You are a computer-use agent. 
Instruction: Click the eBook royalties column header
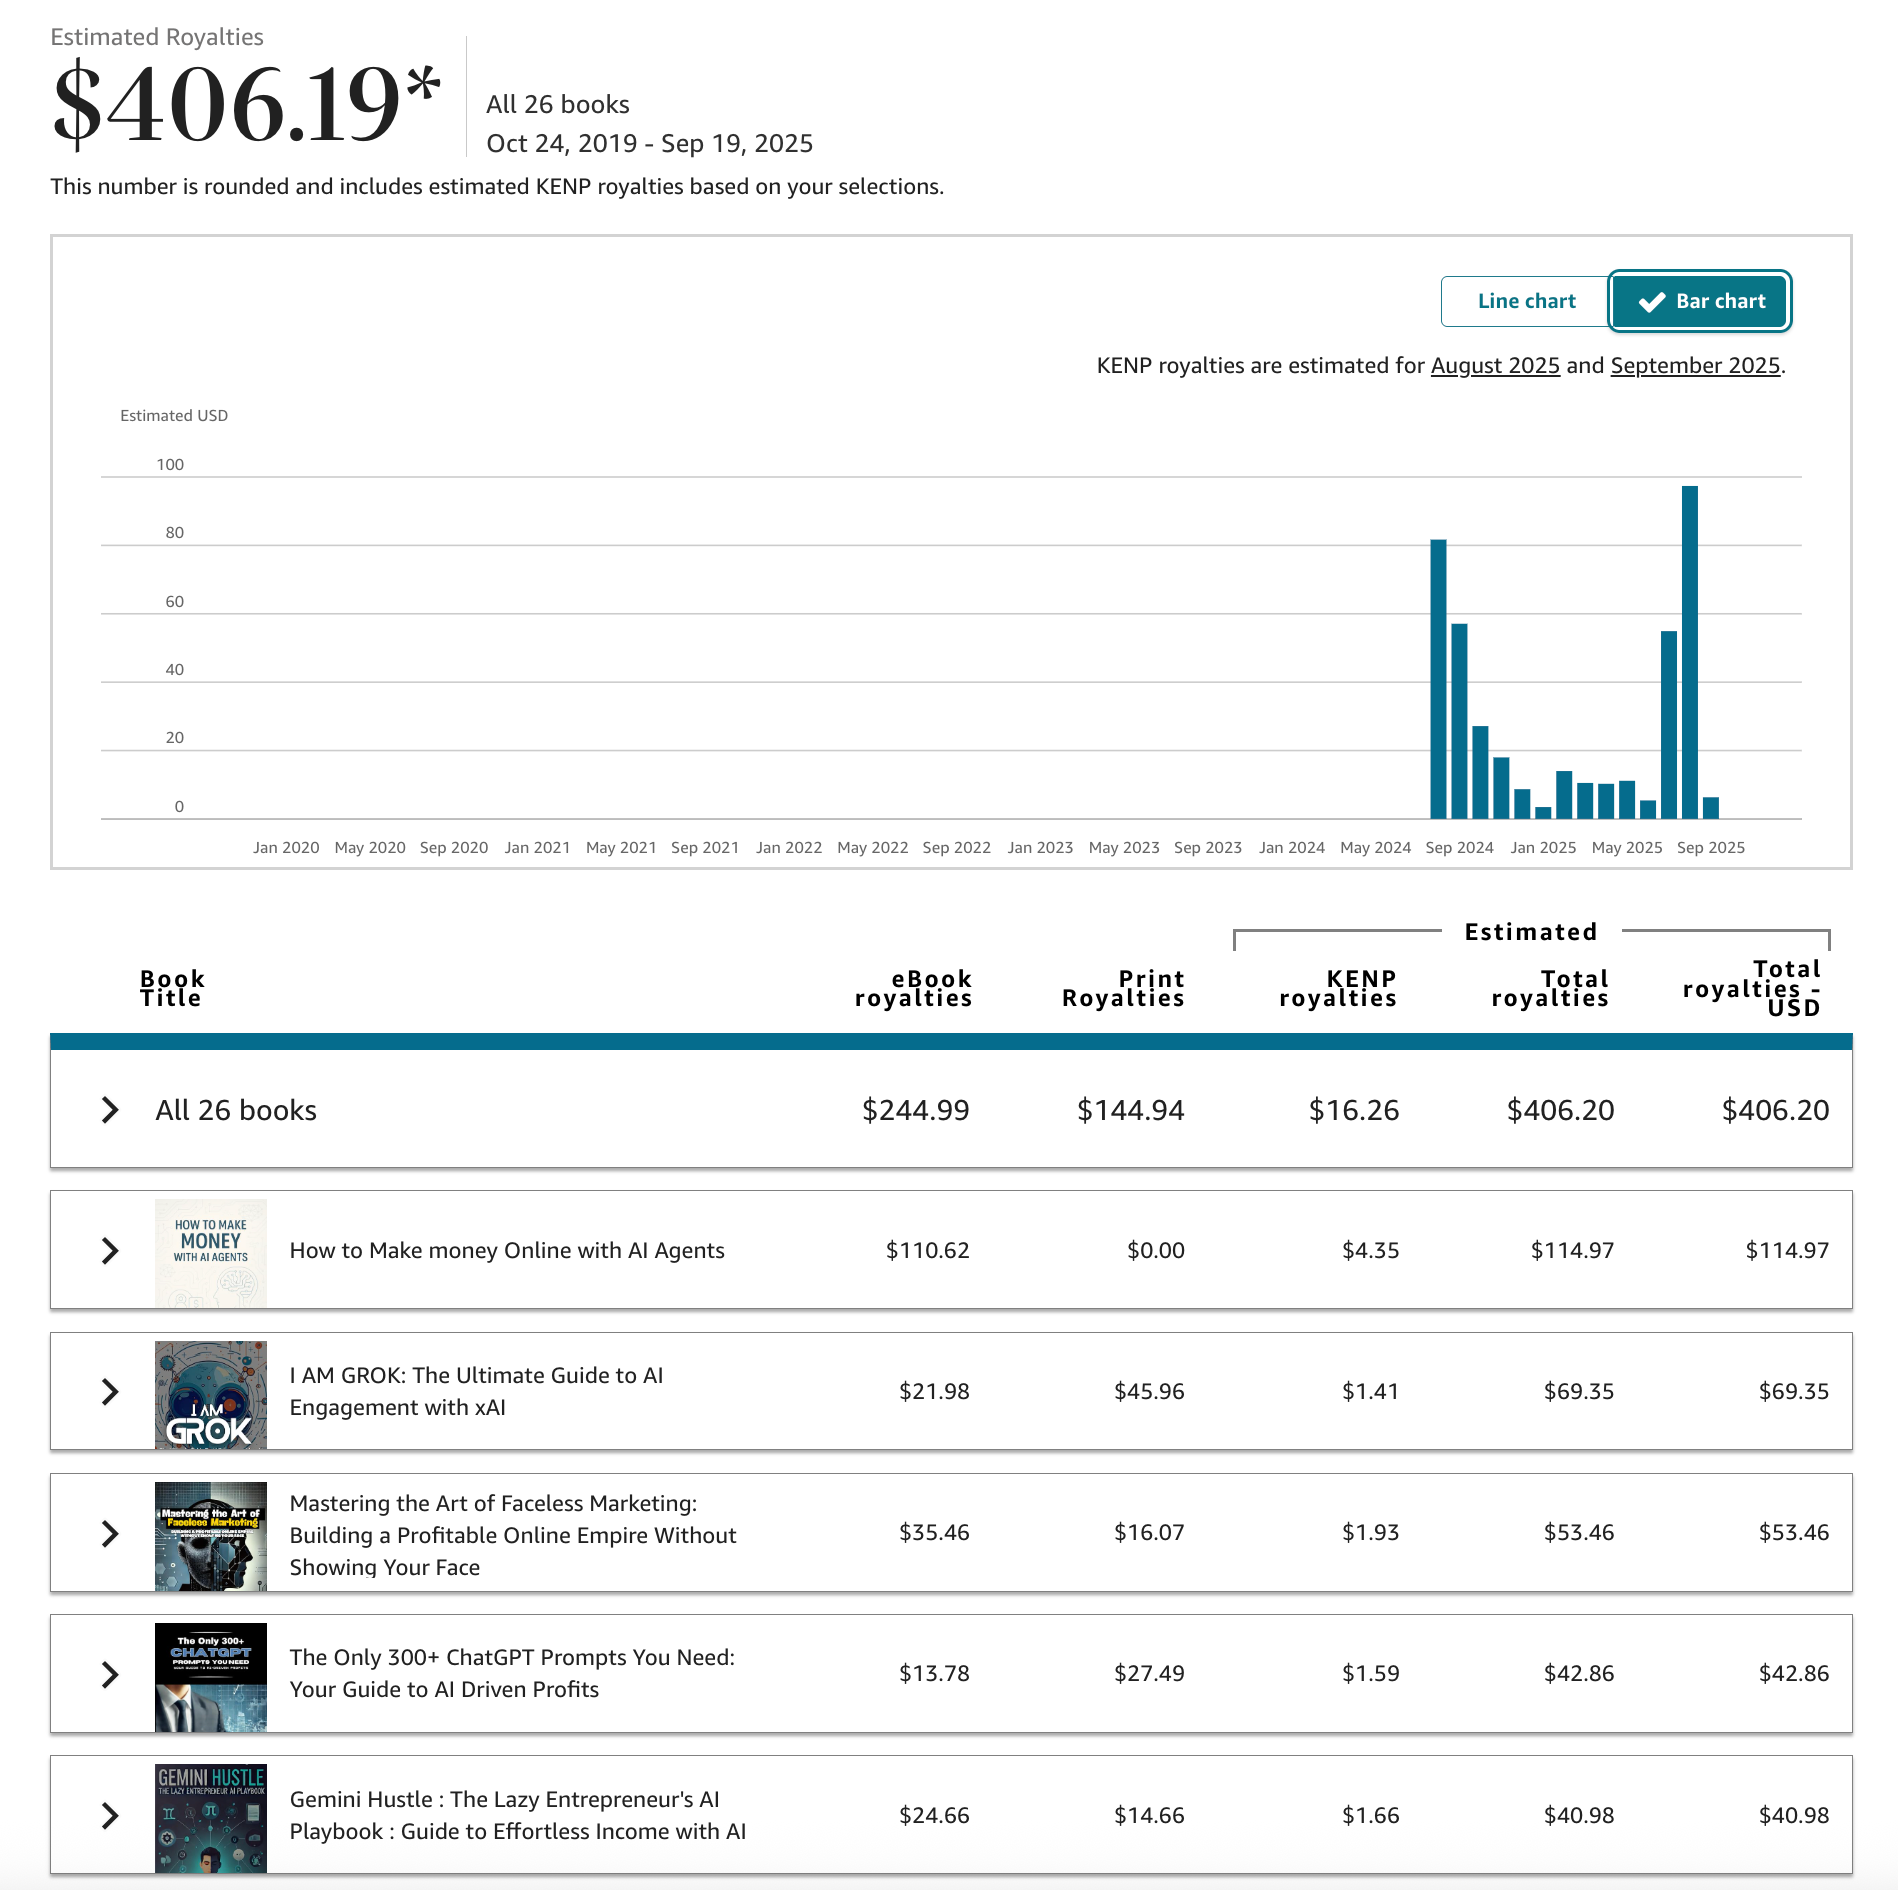pyautogui.click(x=913, y=988)
